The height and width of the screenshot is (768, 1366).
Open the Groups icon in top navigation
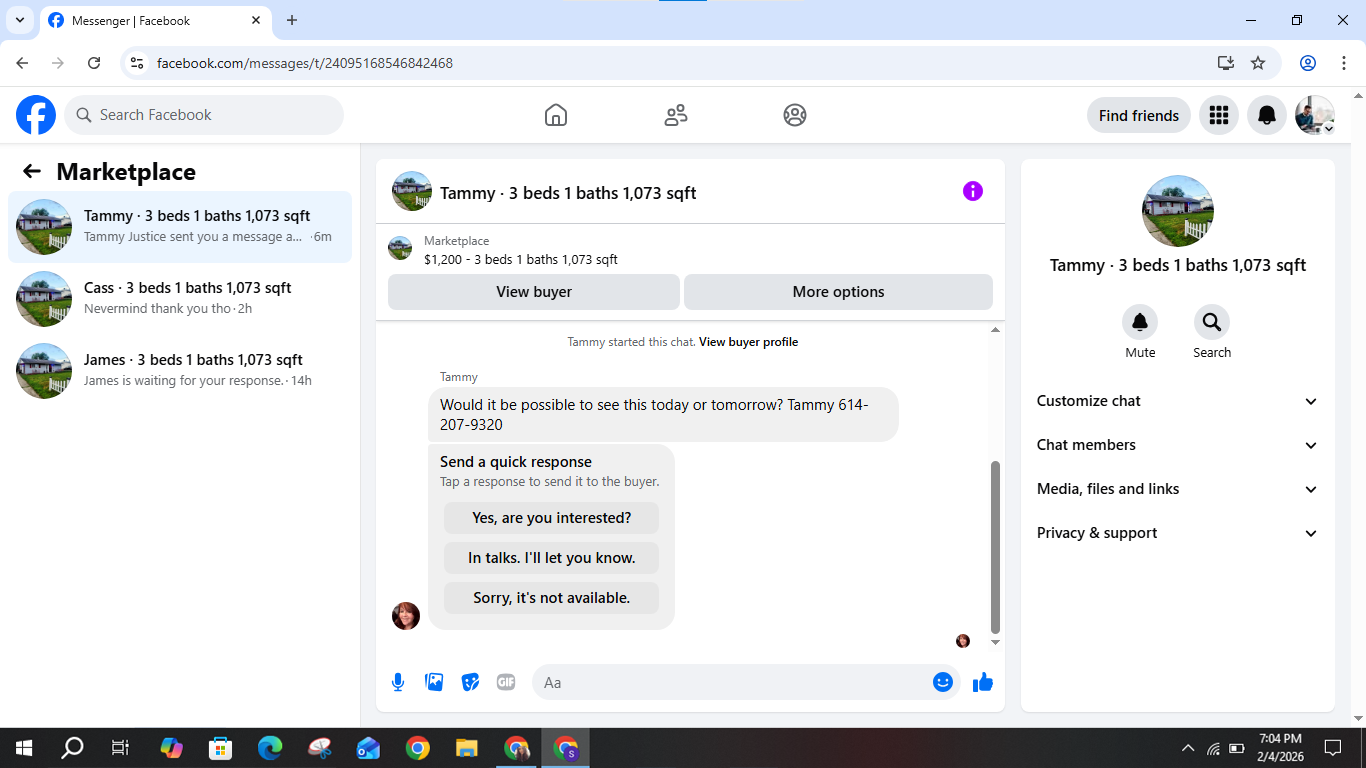coord(795,115)
